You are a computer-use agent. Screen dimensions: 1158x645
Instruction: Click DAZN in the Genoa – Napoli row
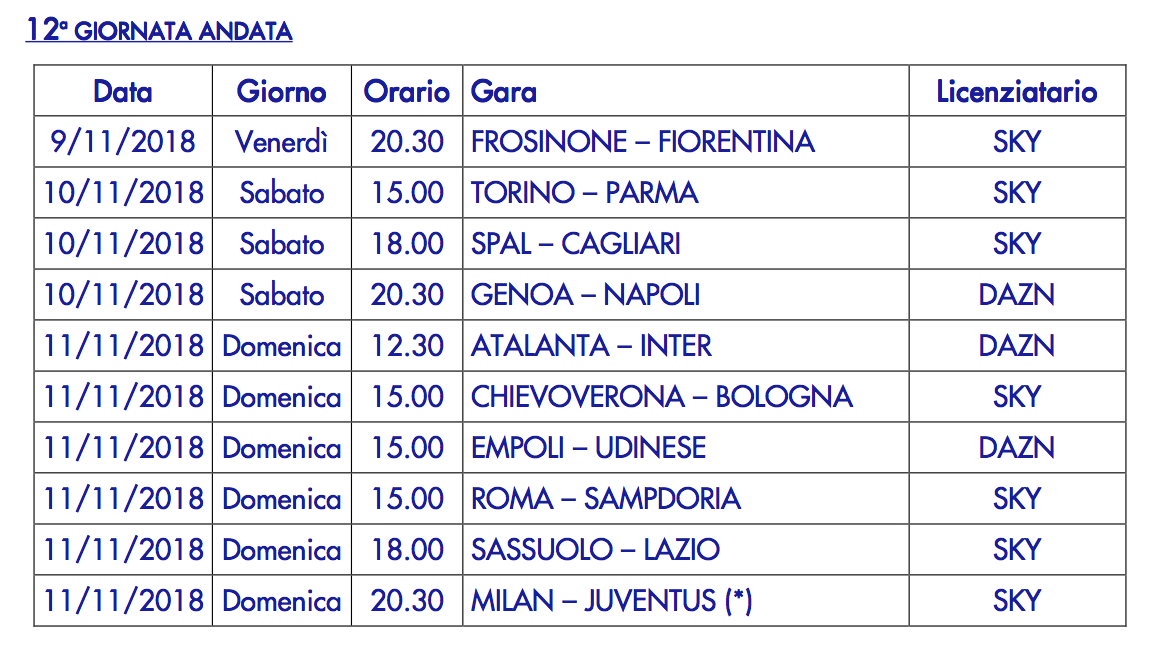(x=1016, y=295)
